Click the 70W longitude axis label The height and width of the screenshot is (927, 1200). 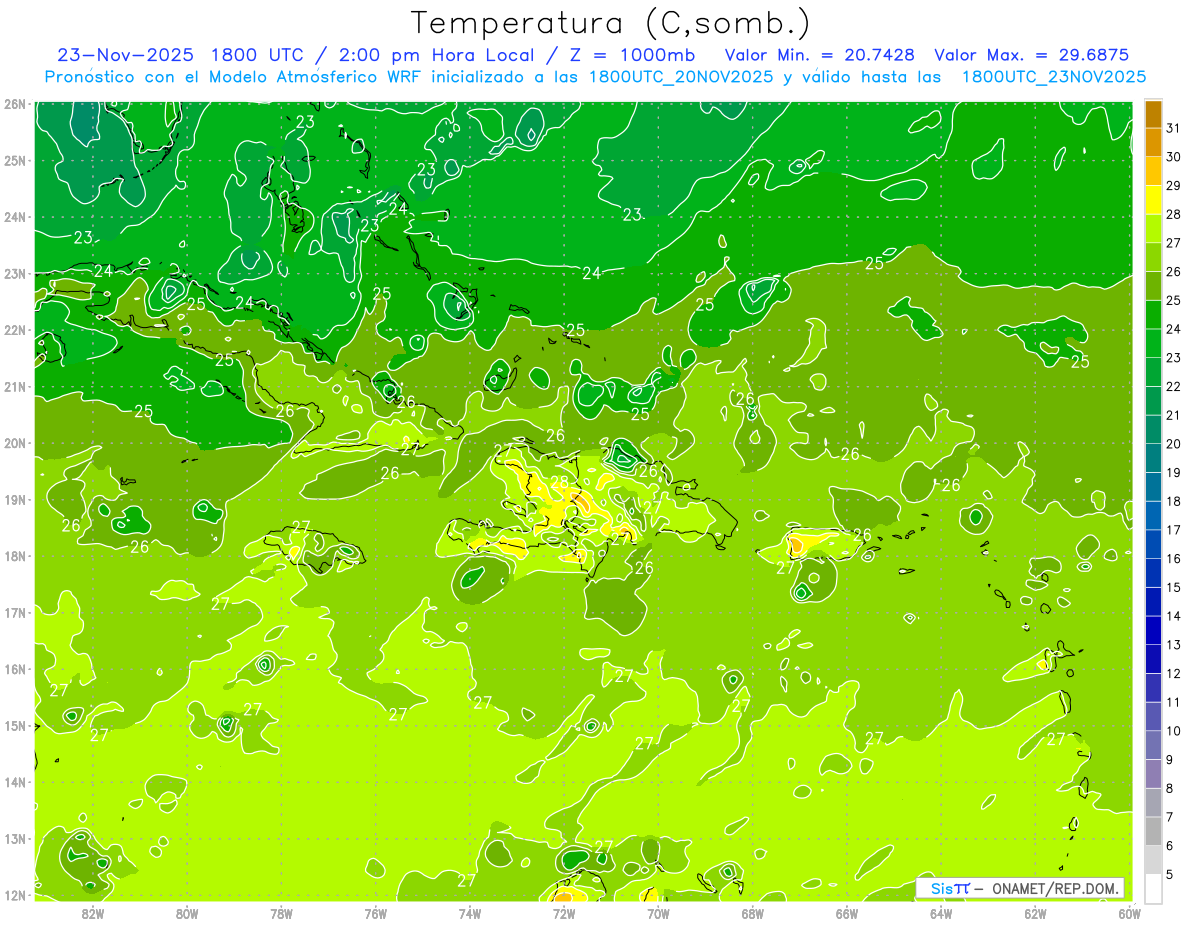point(658,913)
